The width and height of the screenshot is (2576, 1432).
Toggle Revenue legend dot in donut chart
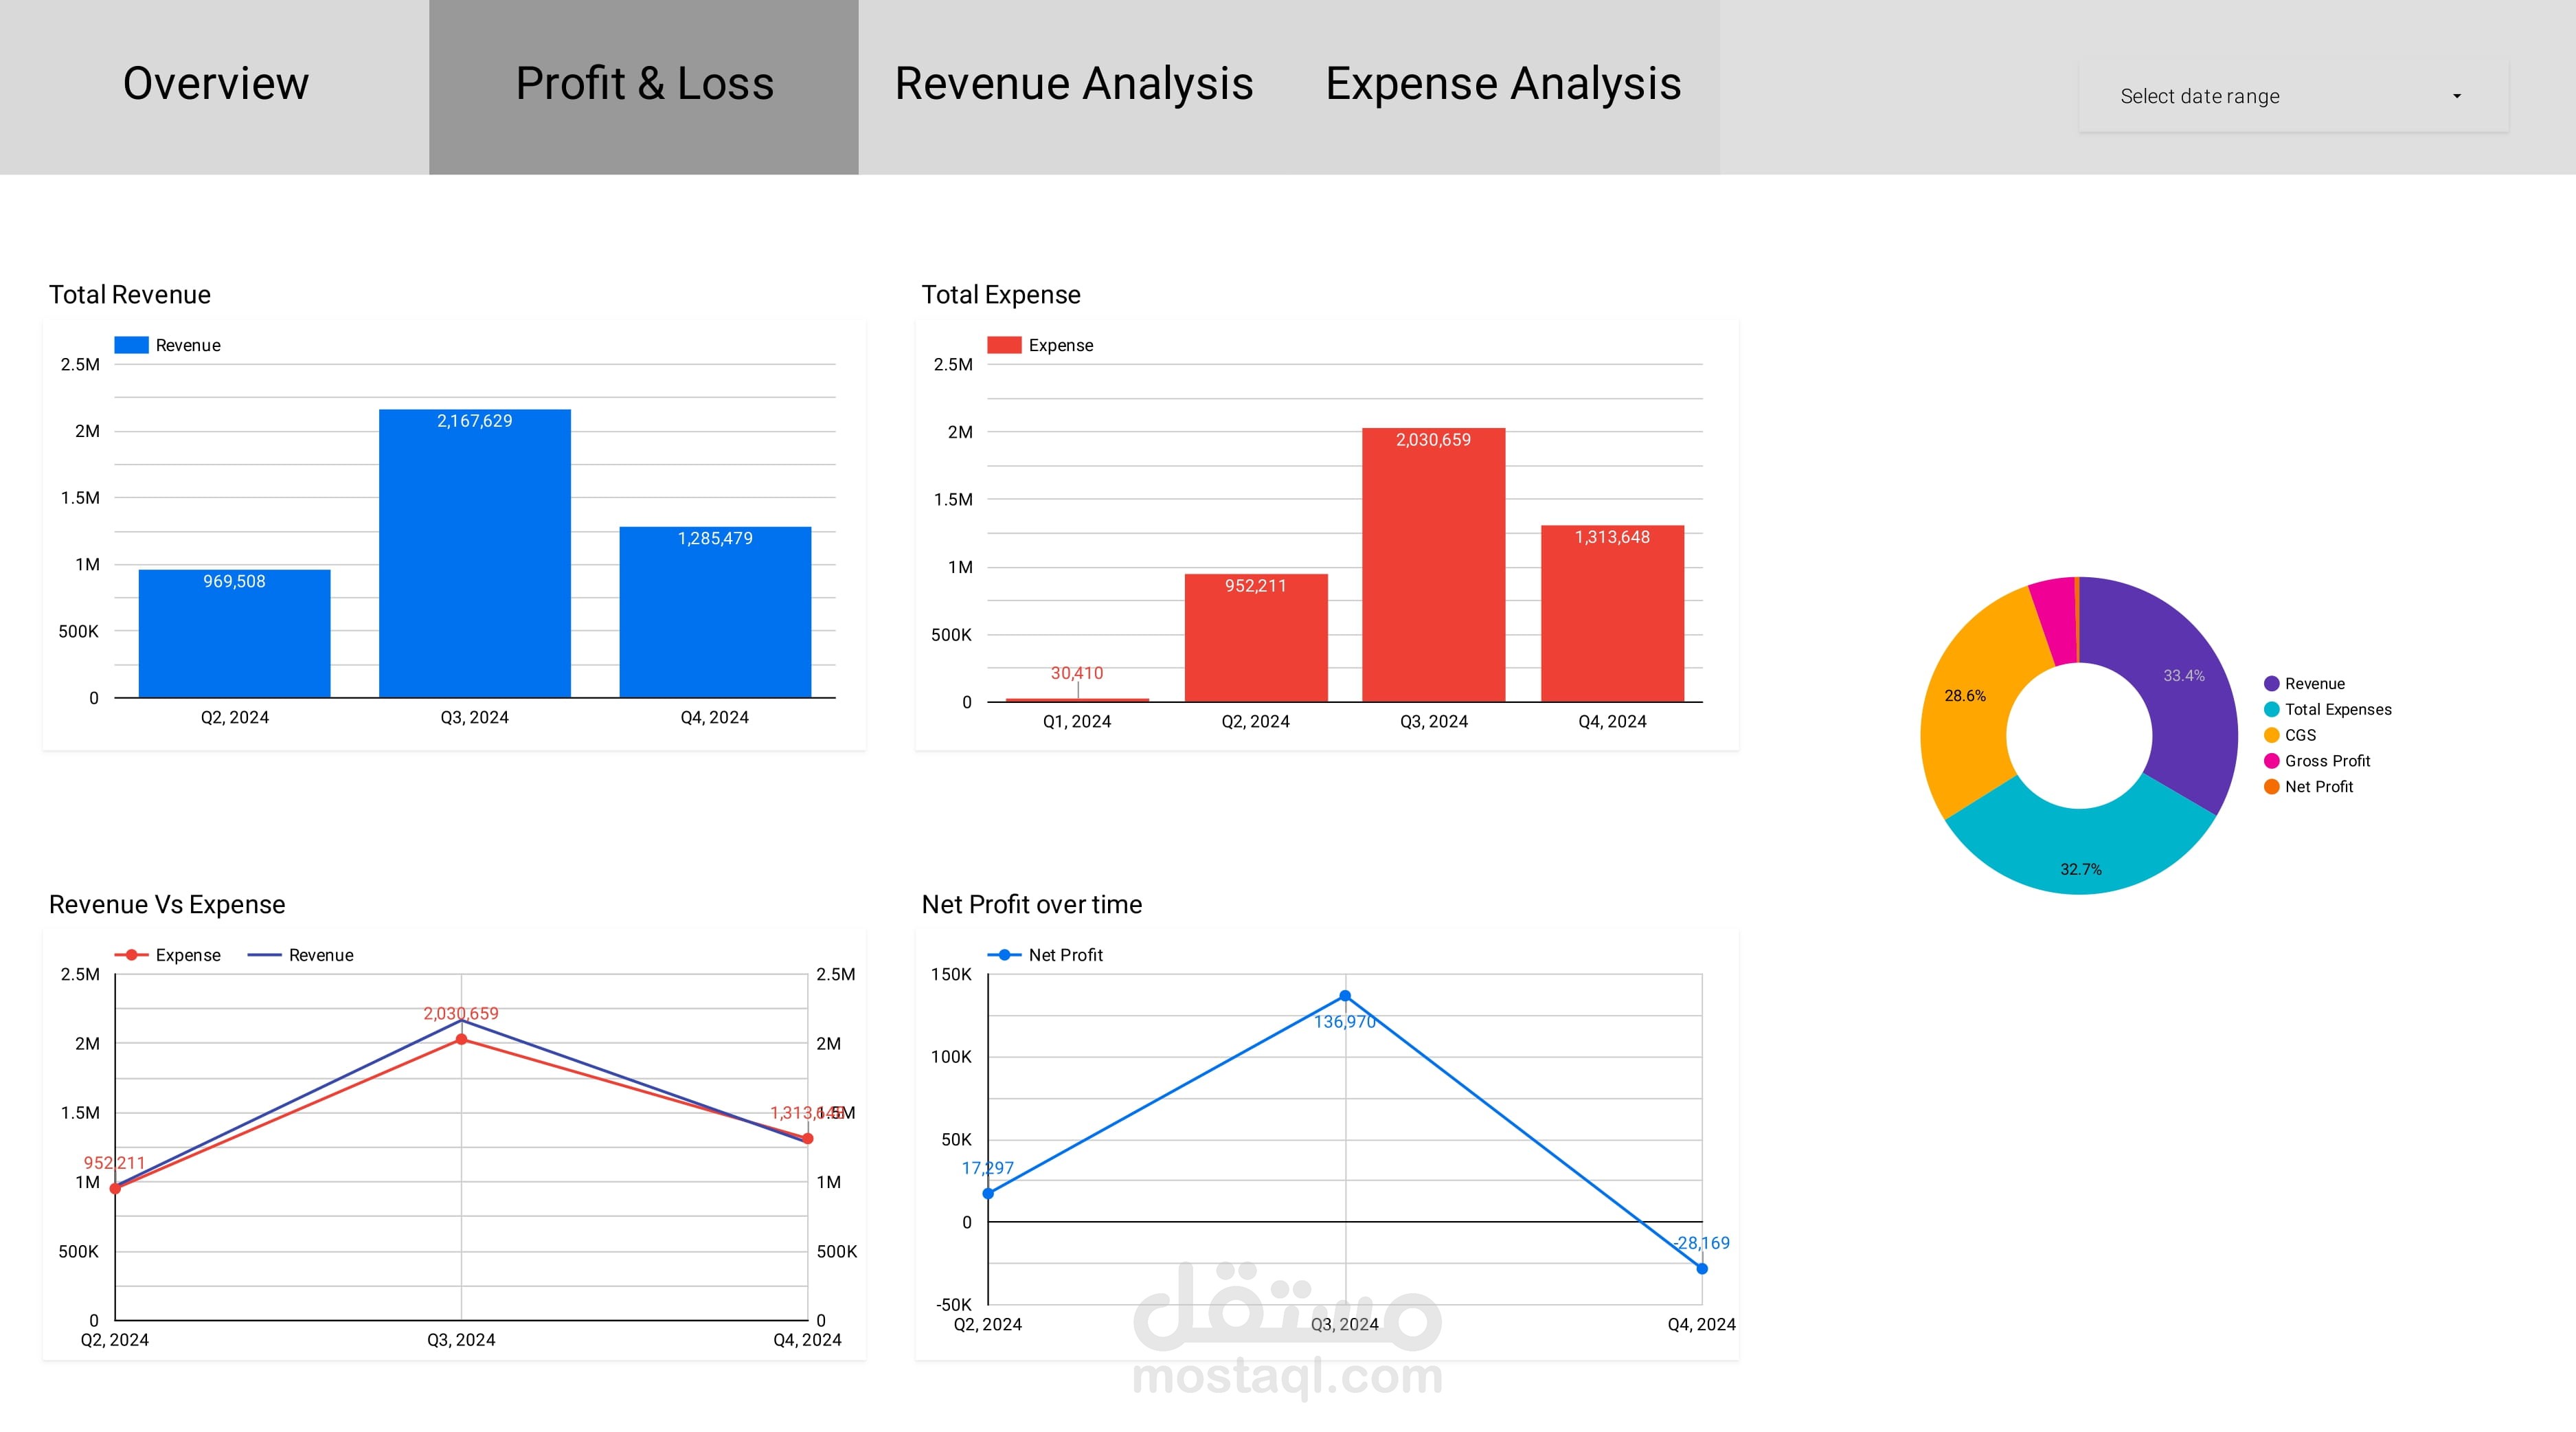click(x=2271, y=684)
